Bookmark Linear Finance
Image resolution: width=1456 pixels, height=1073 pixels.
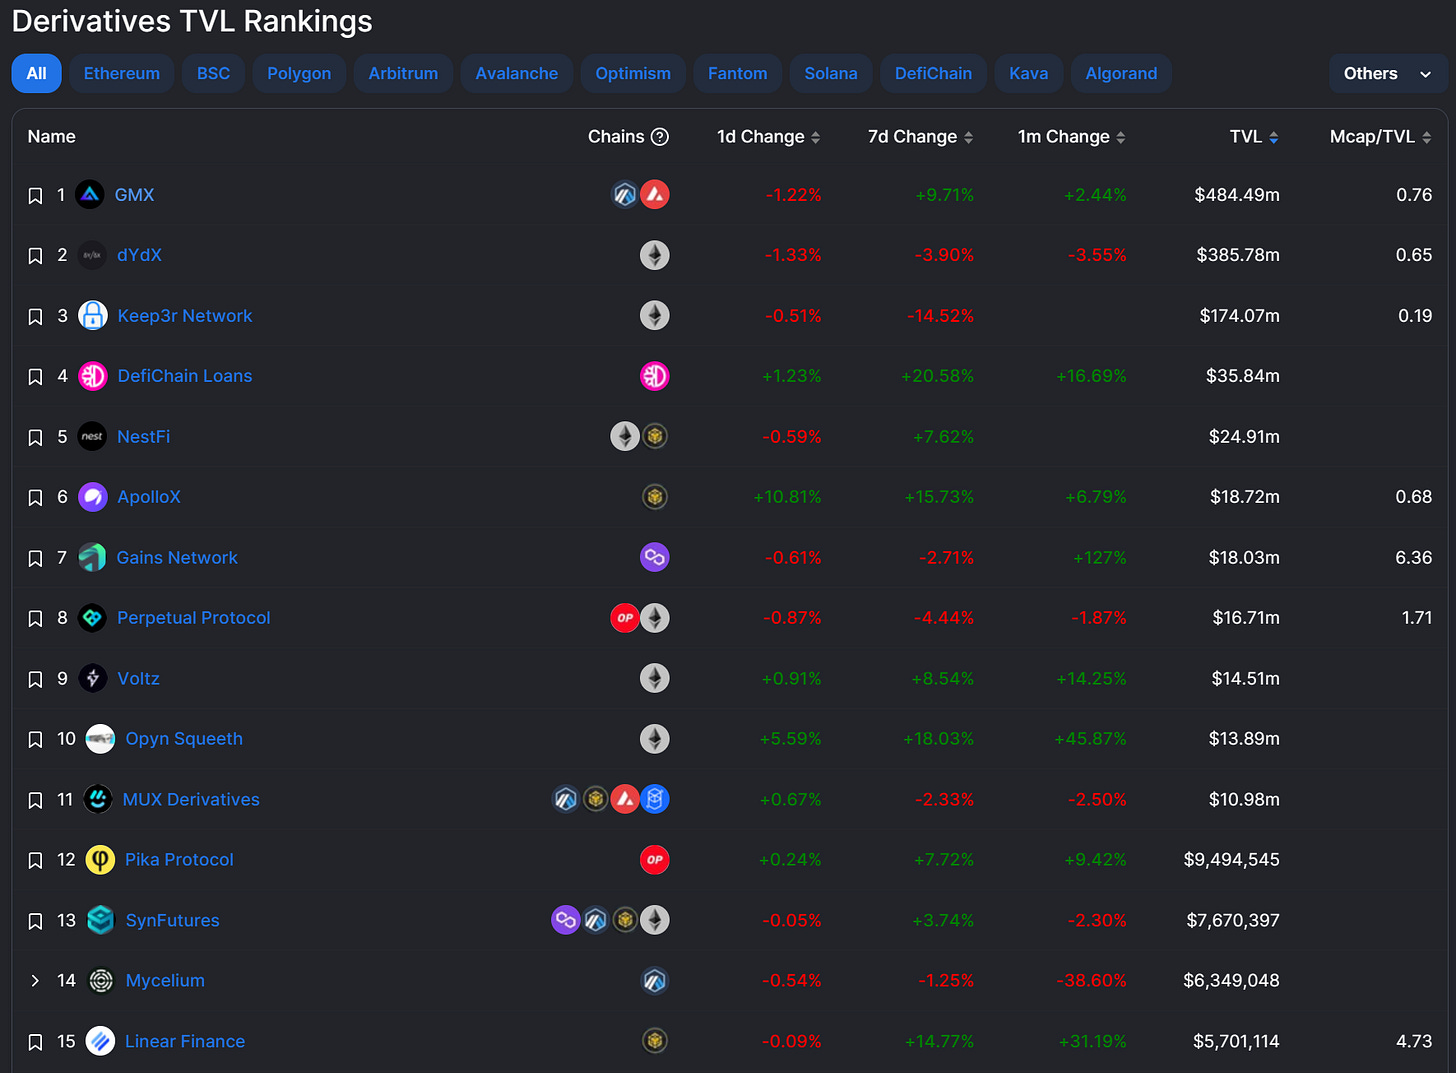pos(35,1042)
